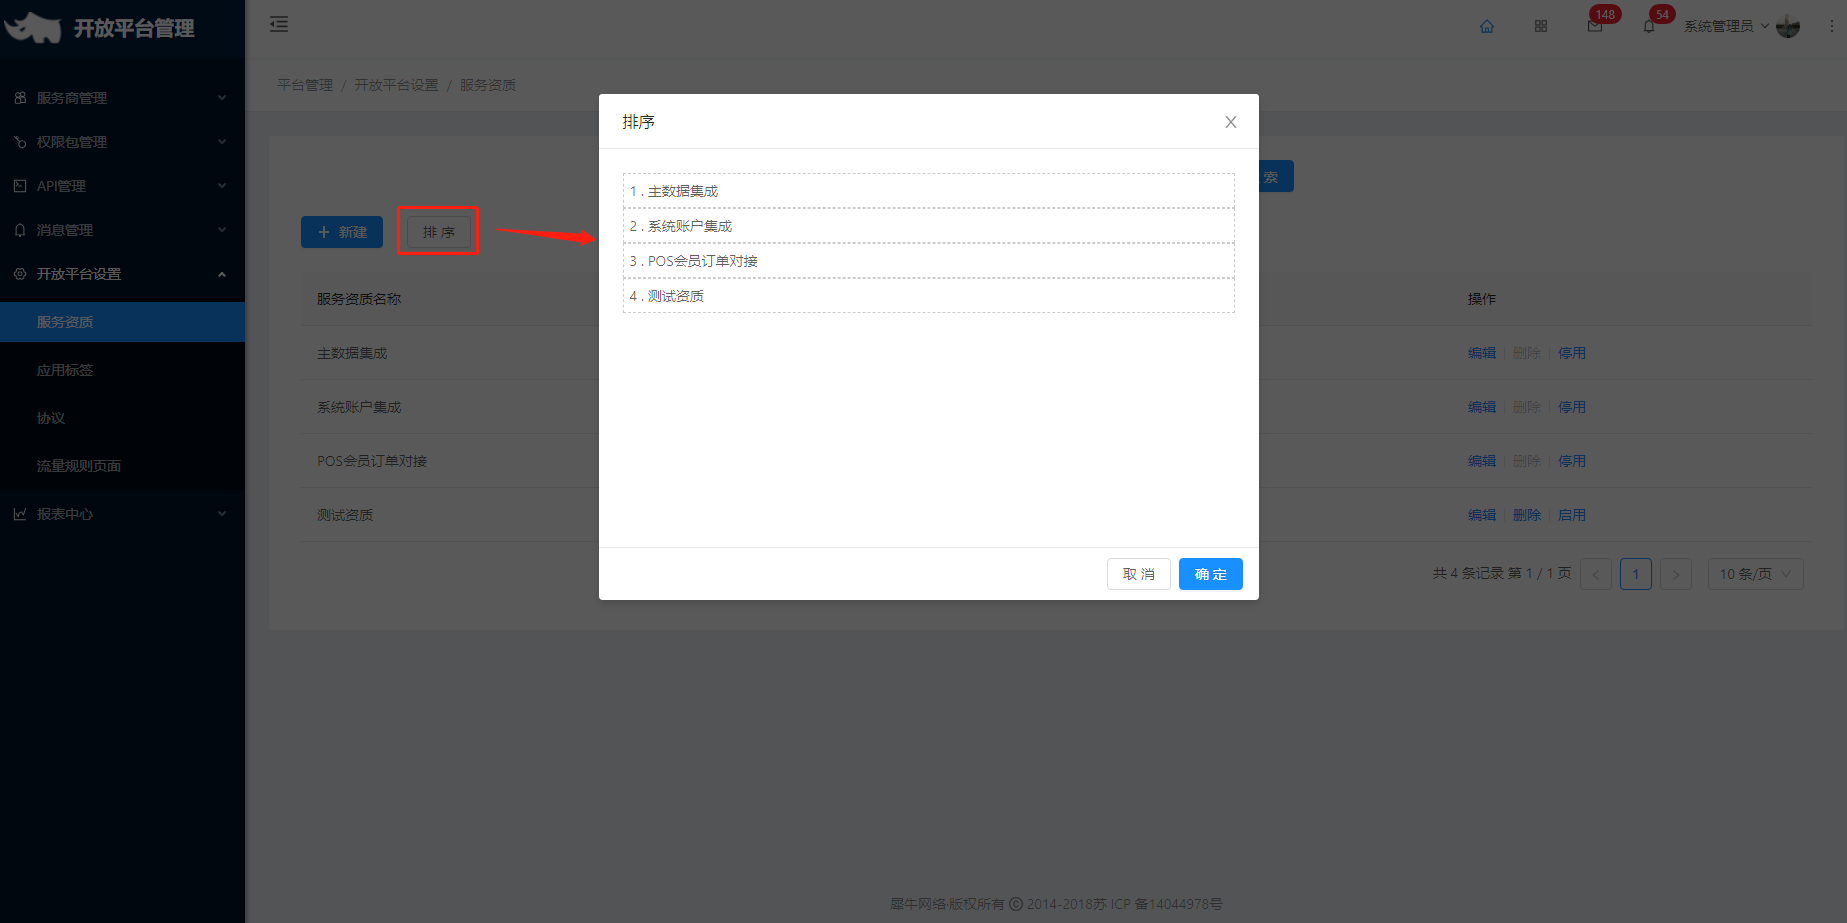
Task: Go to previous page arrow
Action: pos(1596,574)
